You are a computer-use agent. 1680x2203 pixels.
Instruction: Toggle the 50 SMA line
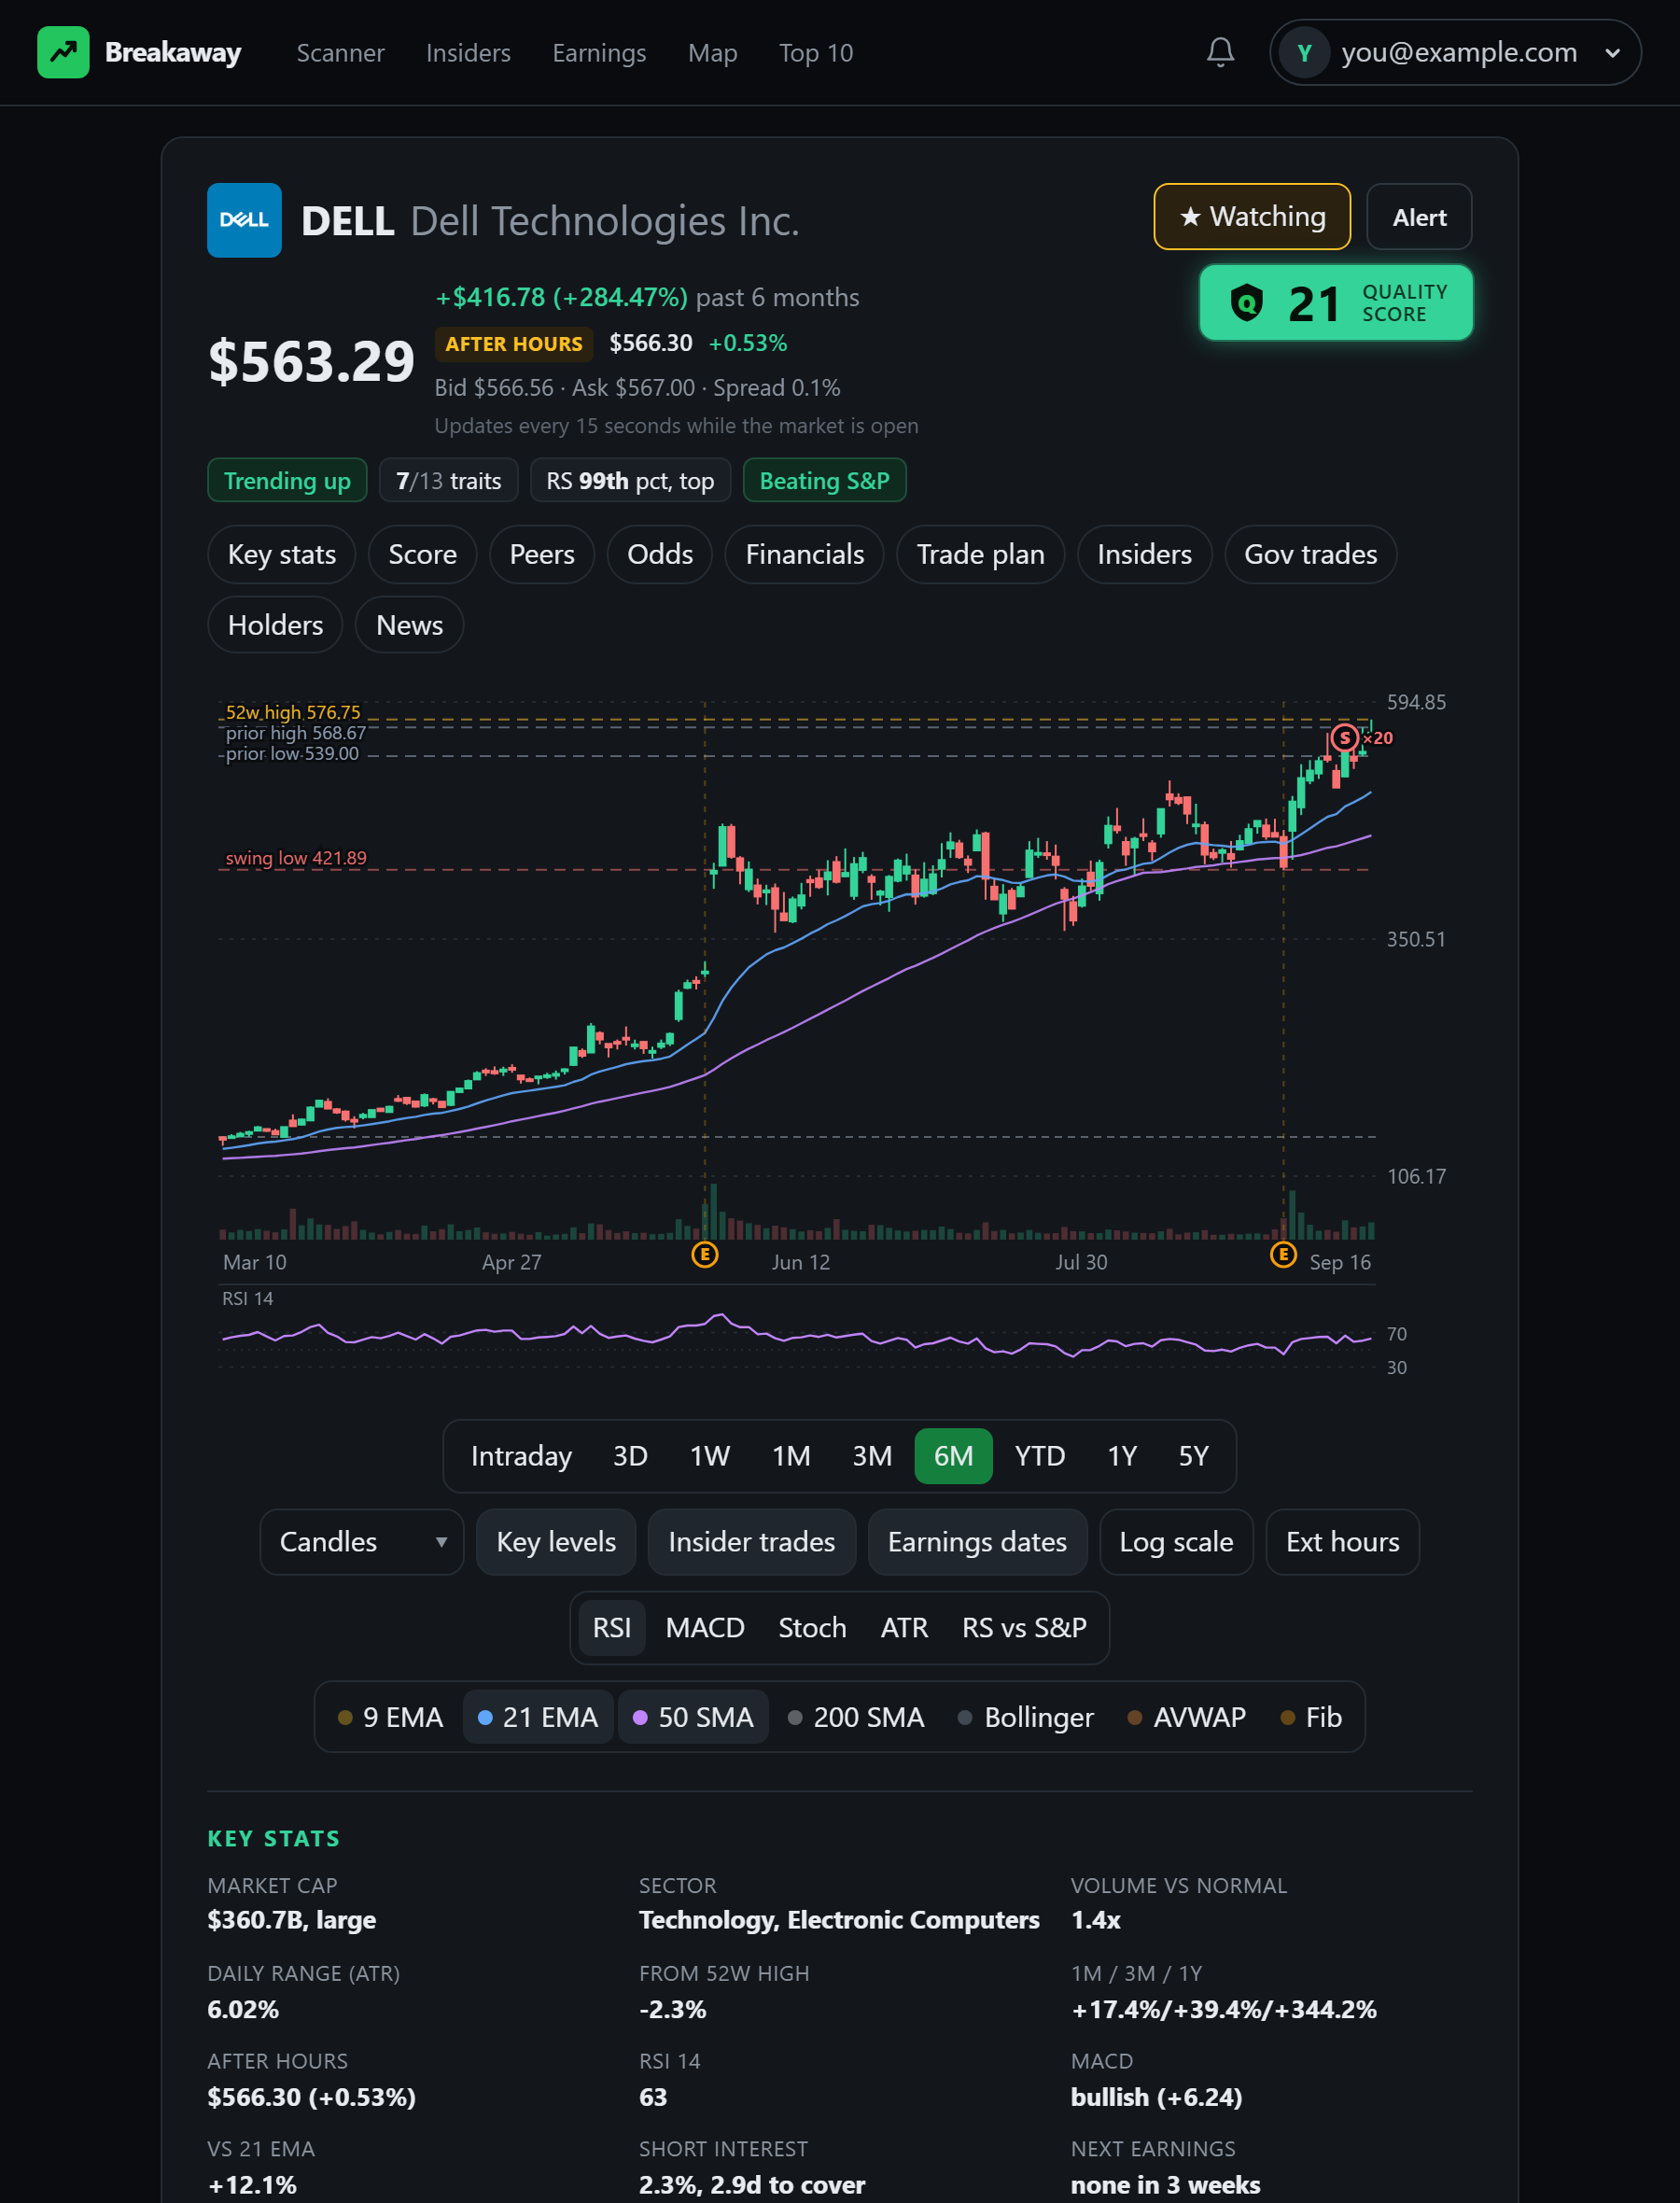(693, 1717)
